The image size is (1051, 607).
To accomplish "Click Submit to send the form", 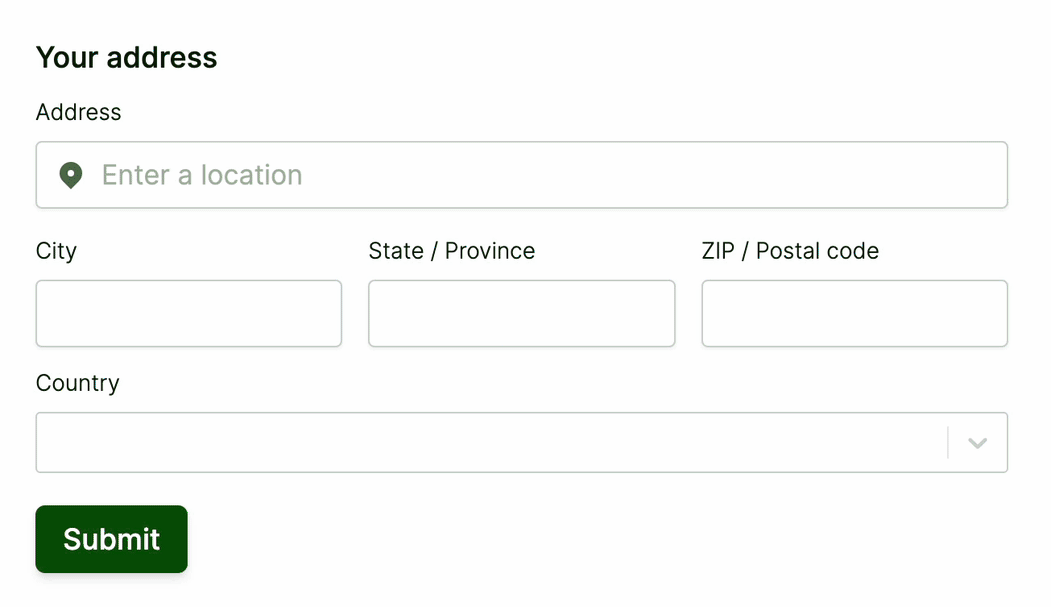I will point(111,539).
